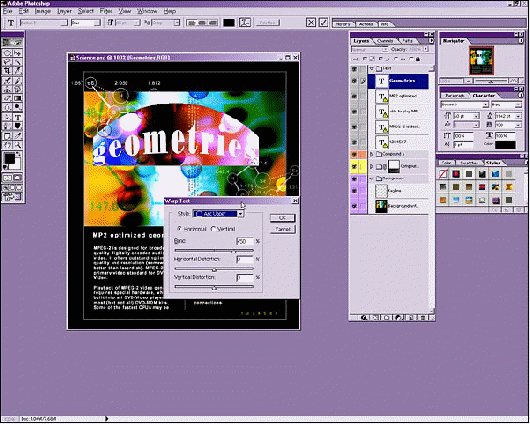Open the anti-aliasing dropdown in options bar

coord(166,23)
